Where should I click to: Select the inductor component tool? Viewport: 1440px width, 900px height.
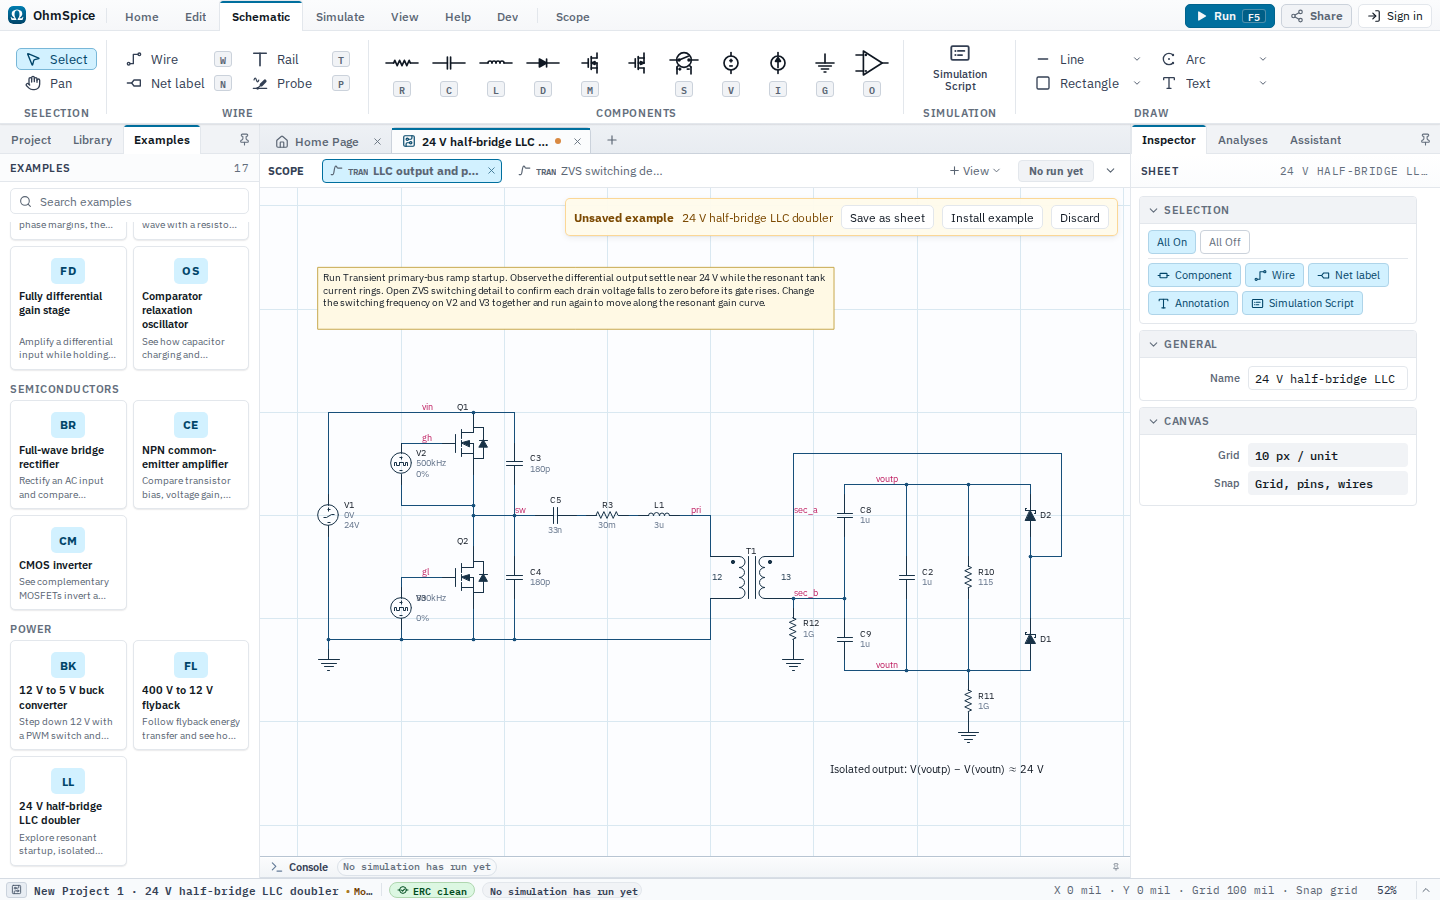click(496, 64)
